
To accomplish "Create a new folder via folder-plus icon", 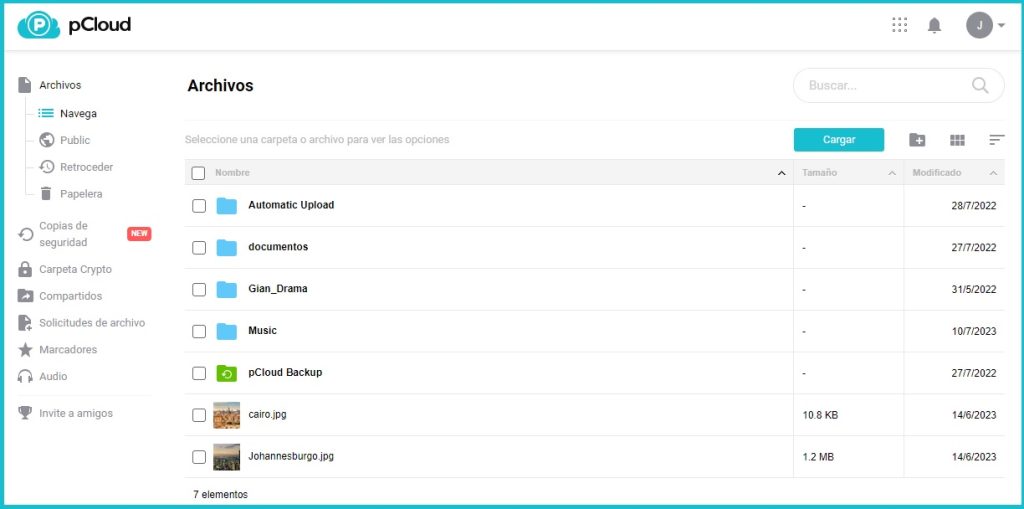I will [x=917, y=140].
